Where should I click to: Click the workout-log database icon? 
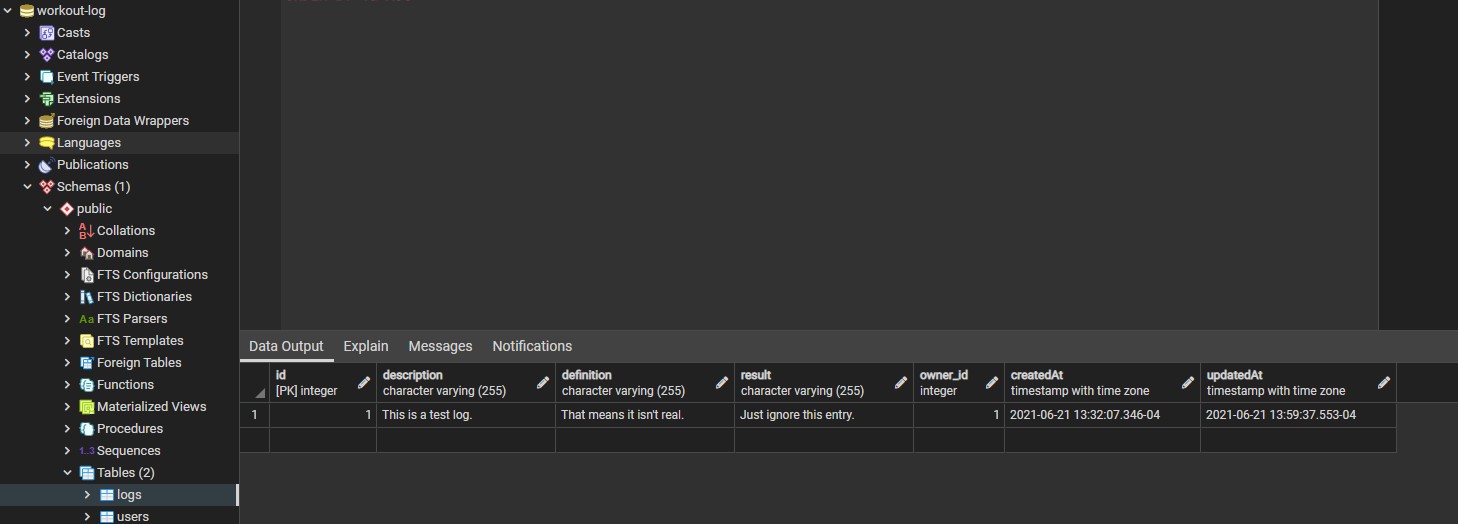coord(26,11)
